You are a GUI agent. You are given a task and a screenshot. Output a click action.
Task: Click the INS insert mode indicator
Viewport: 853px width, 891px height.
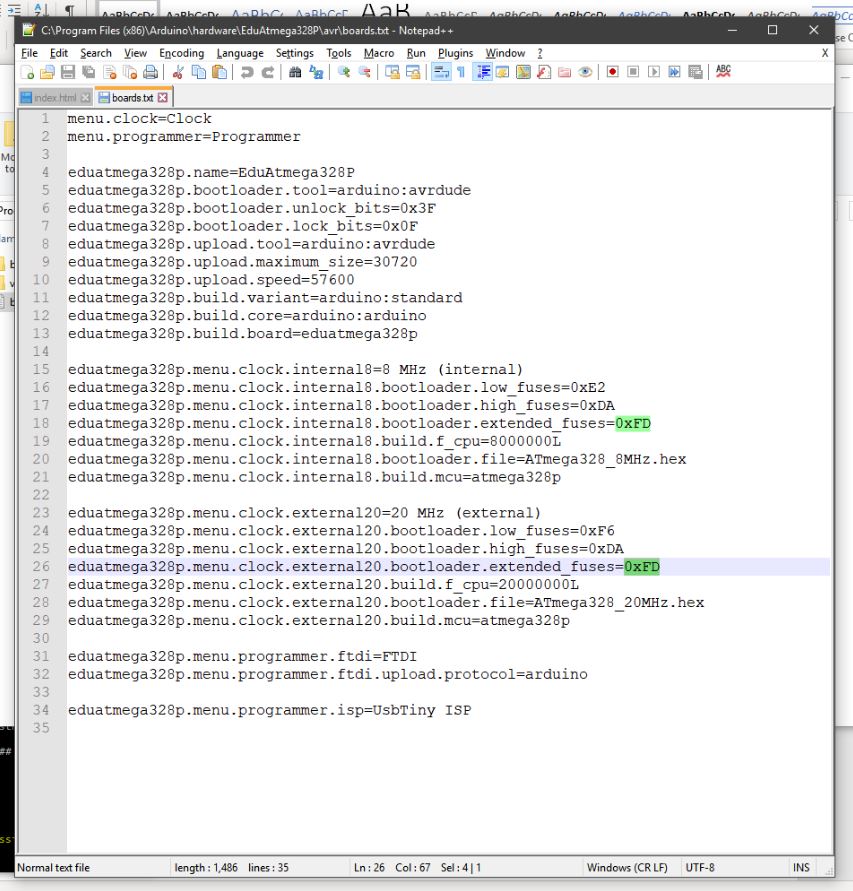coord(801,868)
